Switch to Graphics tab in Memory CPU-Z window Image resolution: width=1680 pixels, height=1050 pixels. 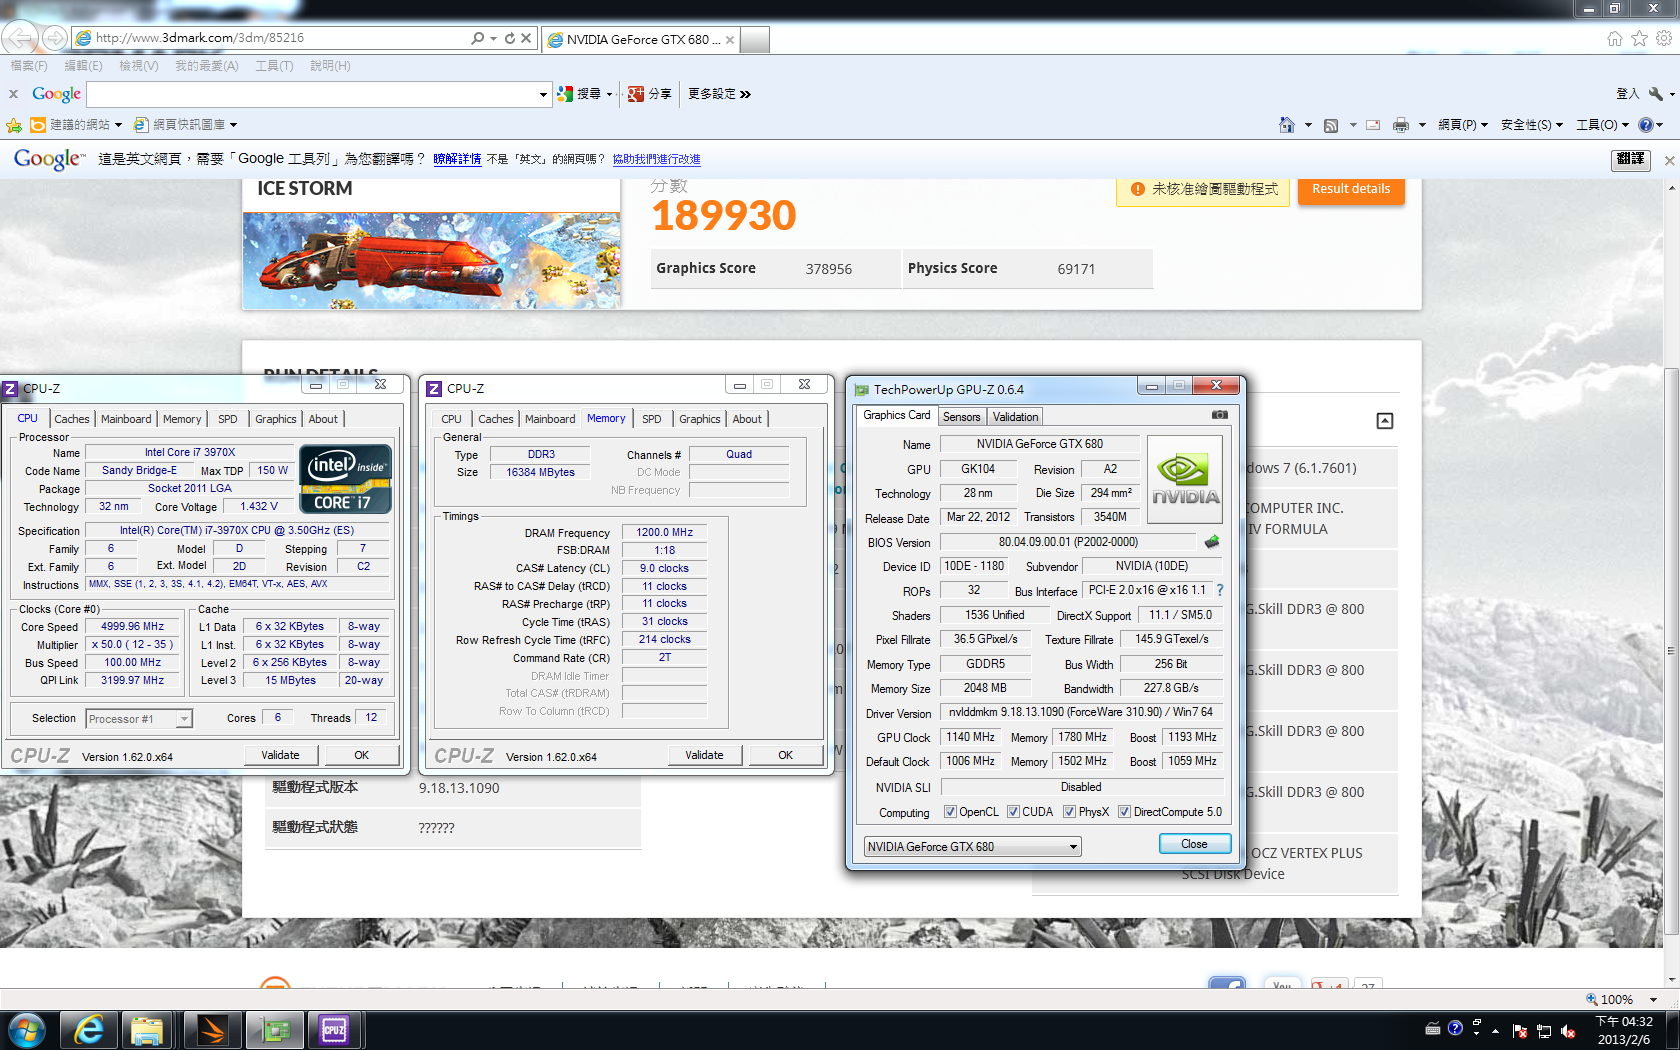[x=700, y=419]
